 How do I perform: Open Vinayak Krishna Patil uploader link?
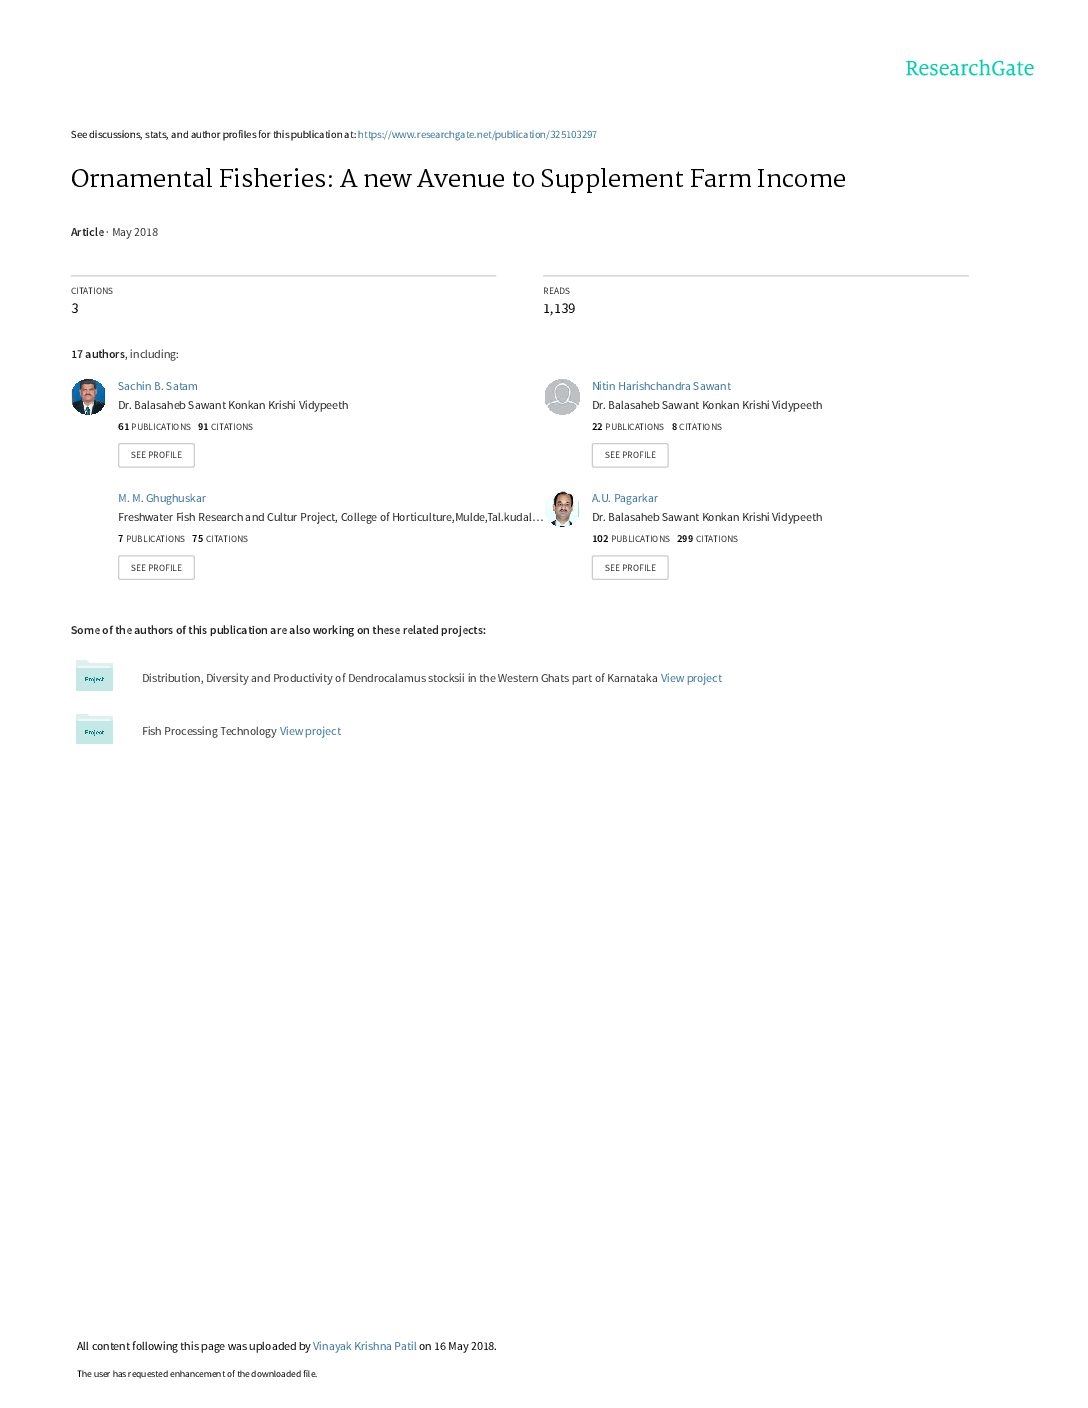coord(364,1346)
